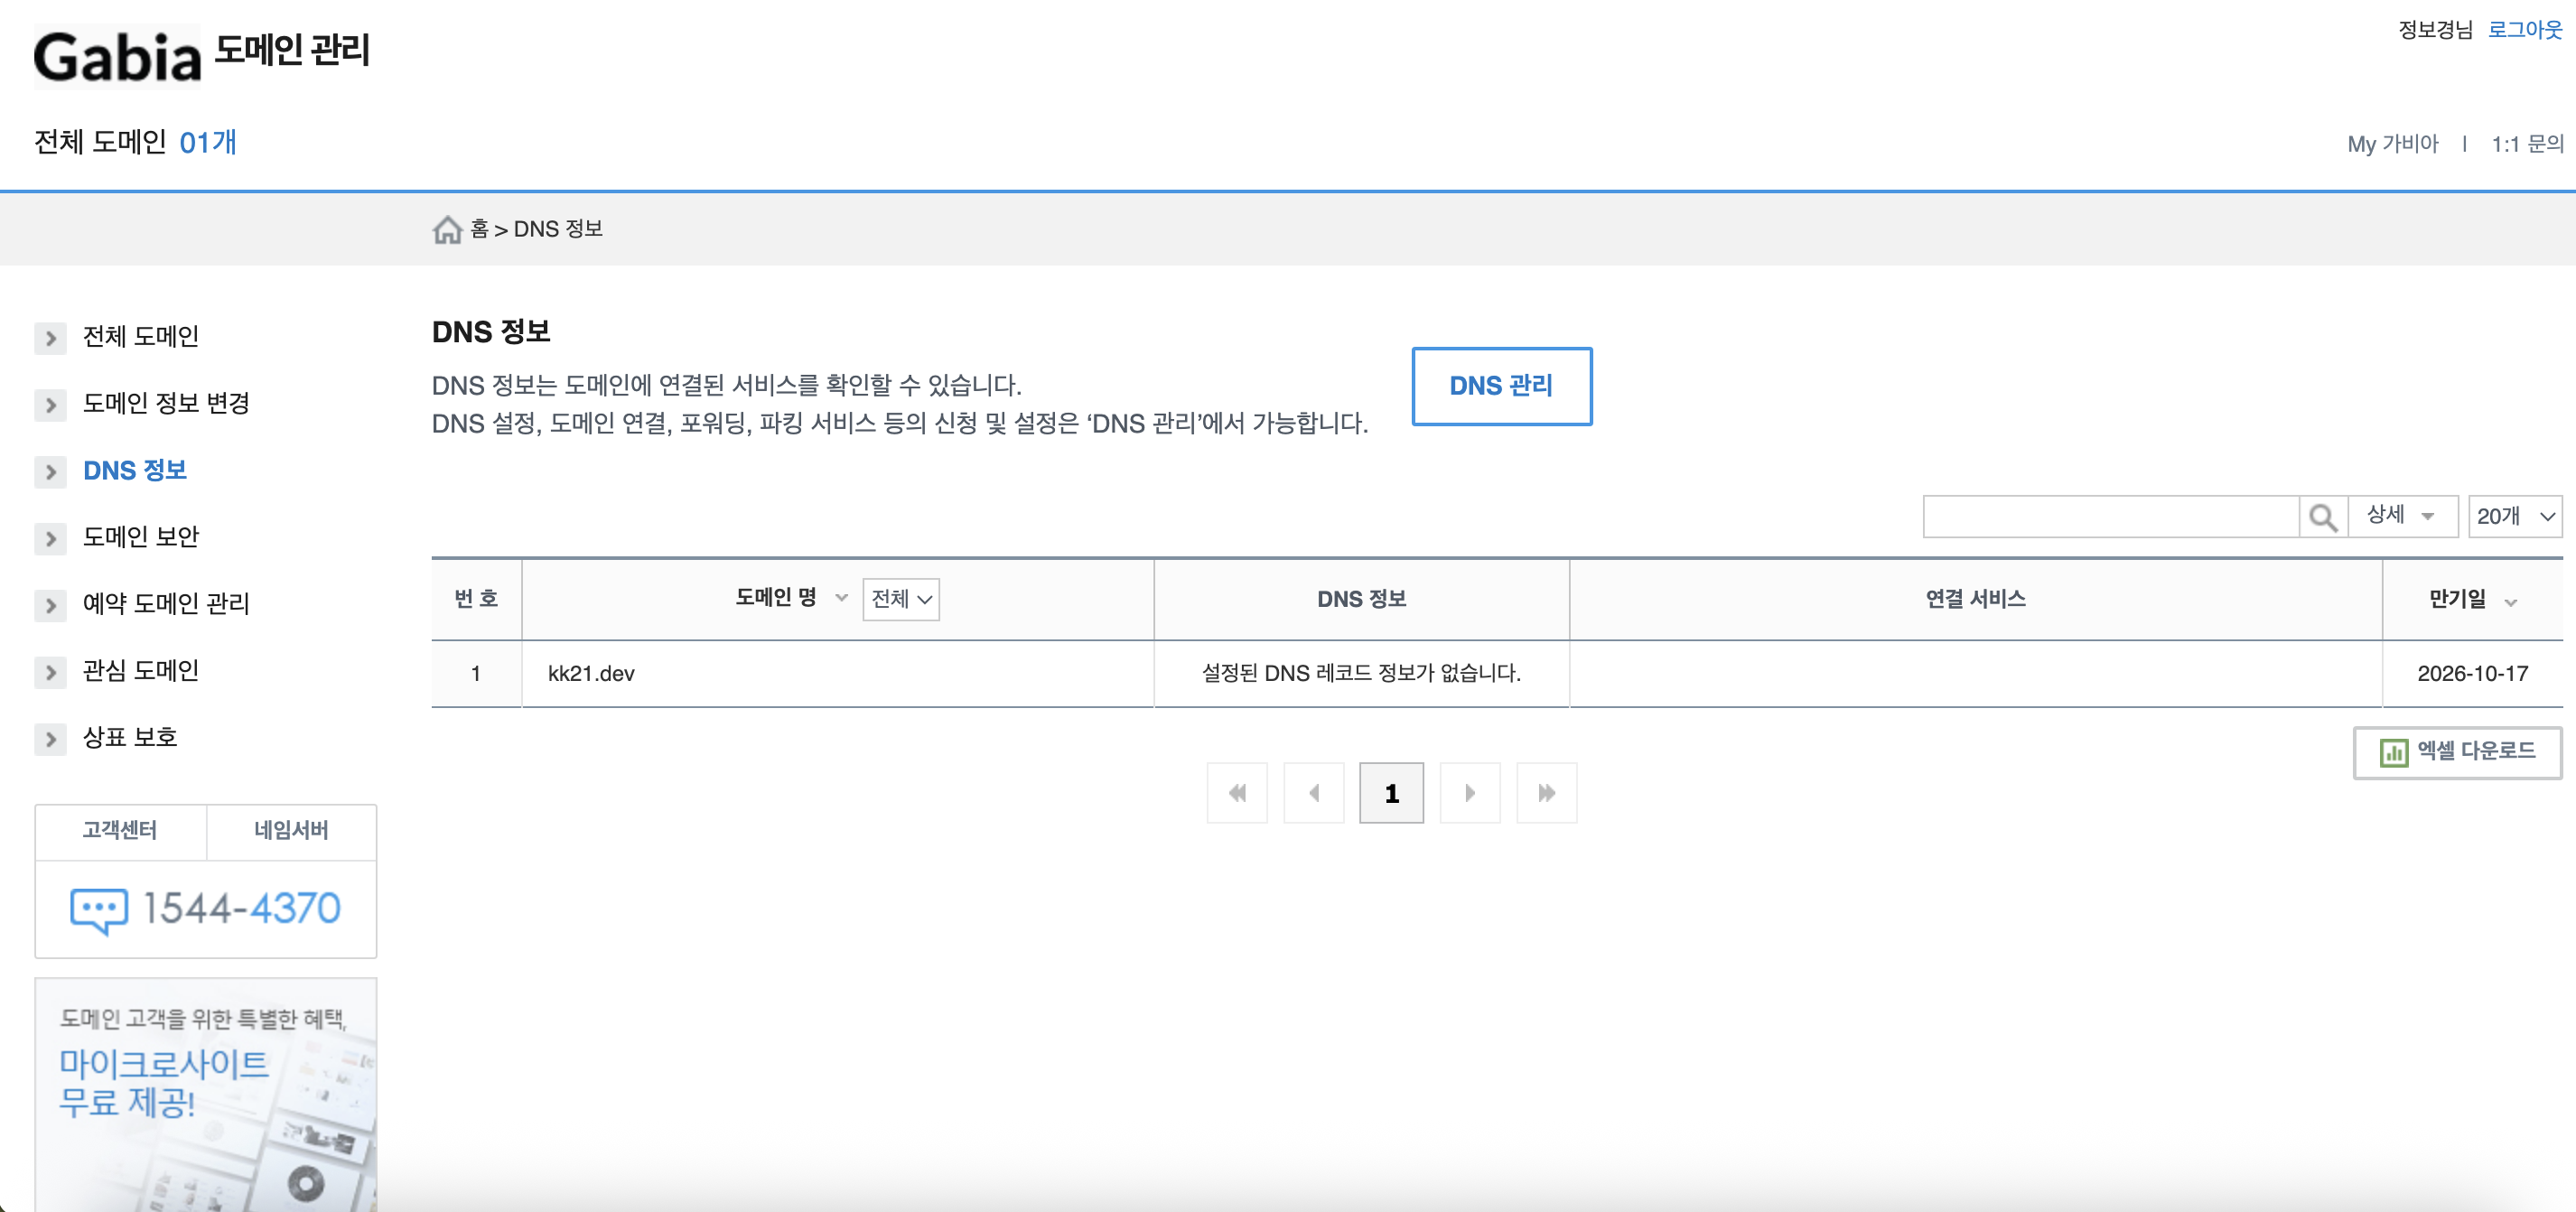Open the 전체 domain filter dropdown
The image size is (2576, 1212).
901,599
